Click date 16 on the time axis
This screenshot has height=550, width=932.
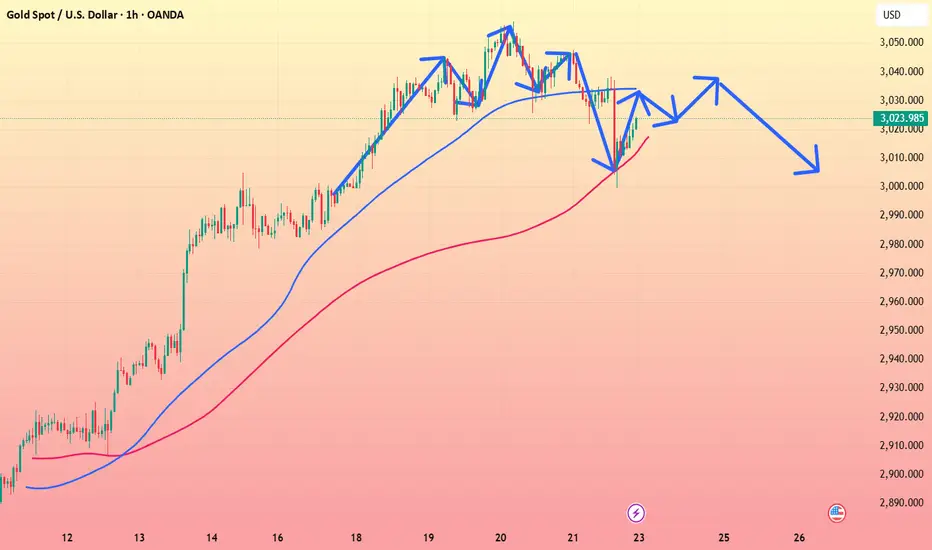point(278,538)
